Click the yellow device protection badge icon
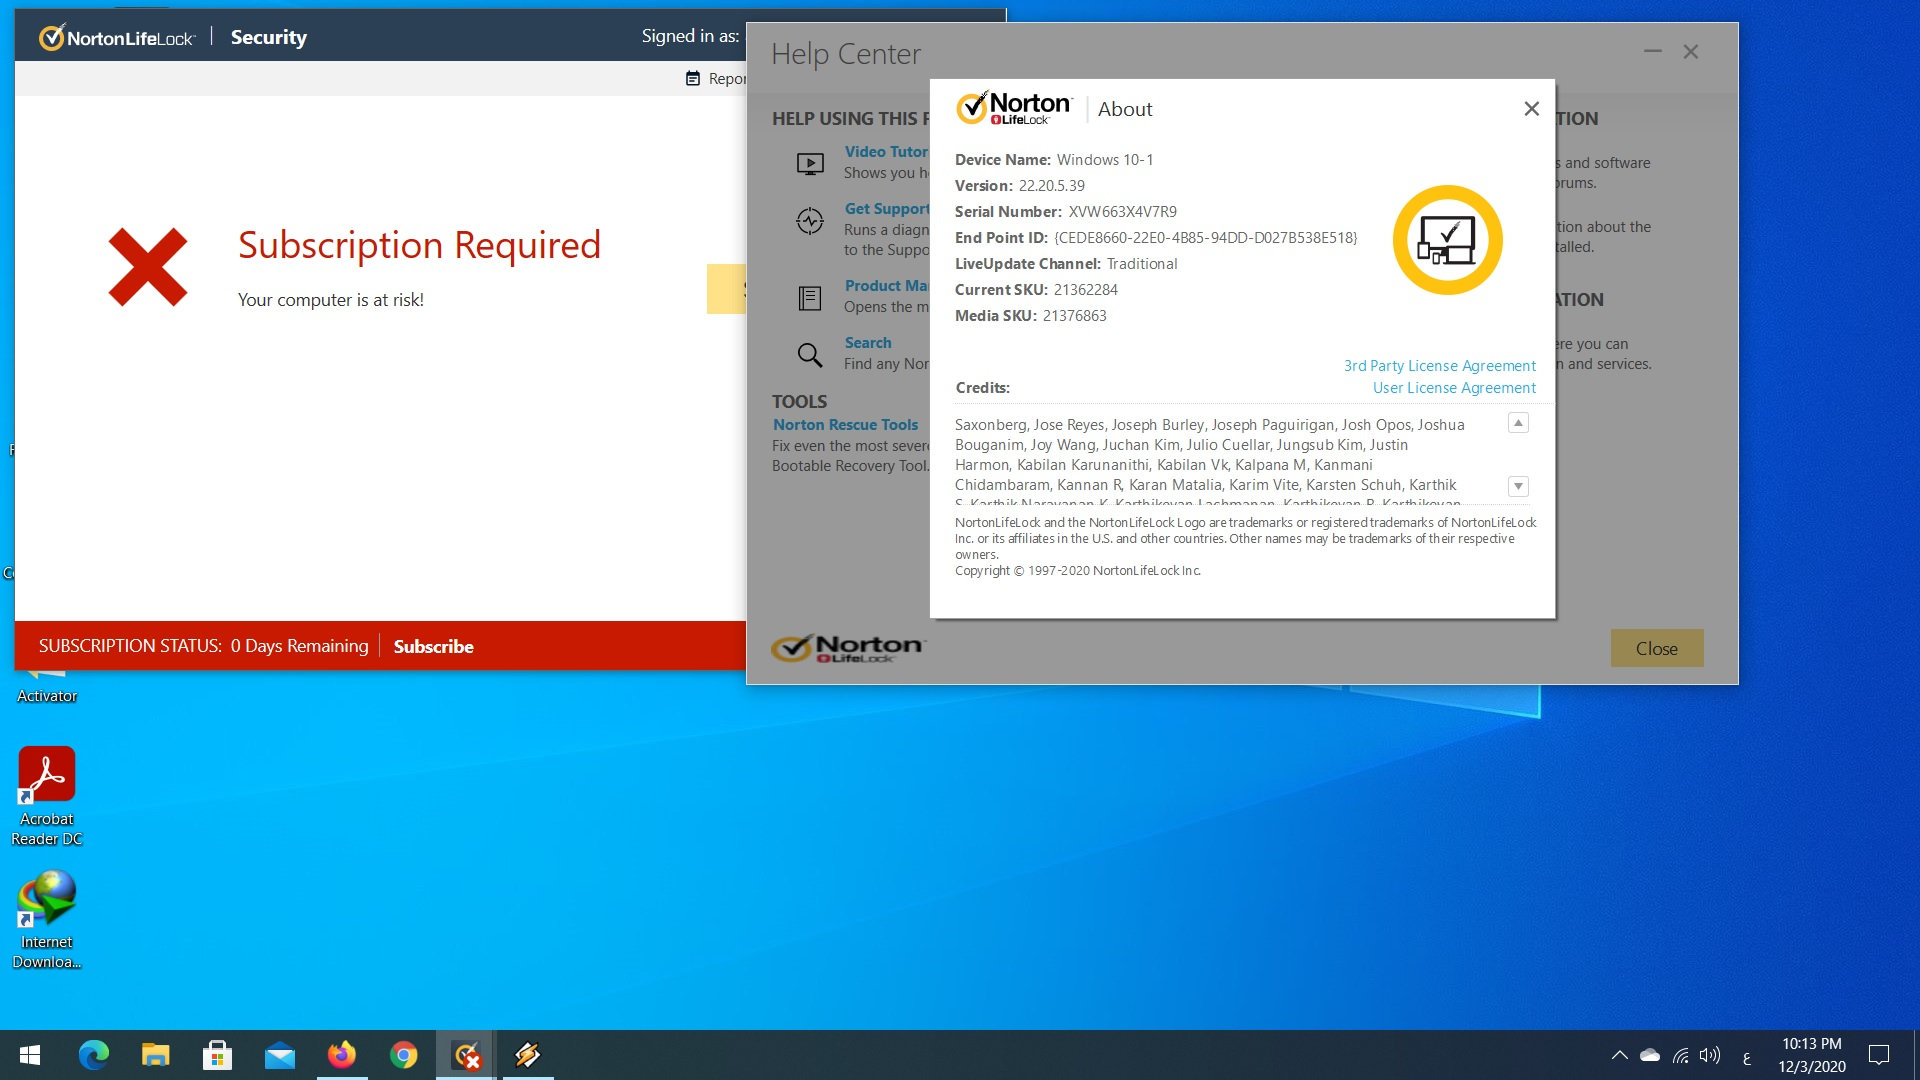 1447,240
